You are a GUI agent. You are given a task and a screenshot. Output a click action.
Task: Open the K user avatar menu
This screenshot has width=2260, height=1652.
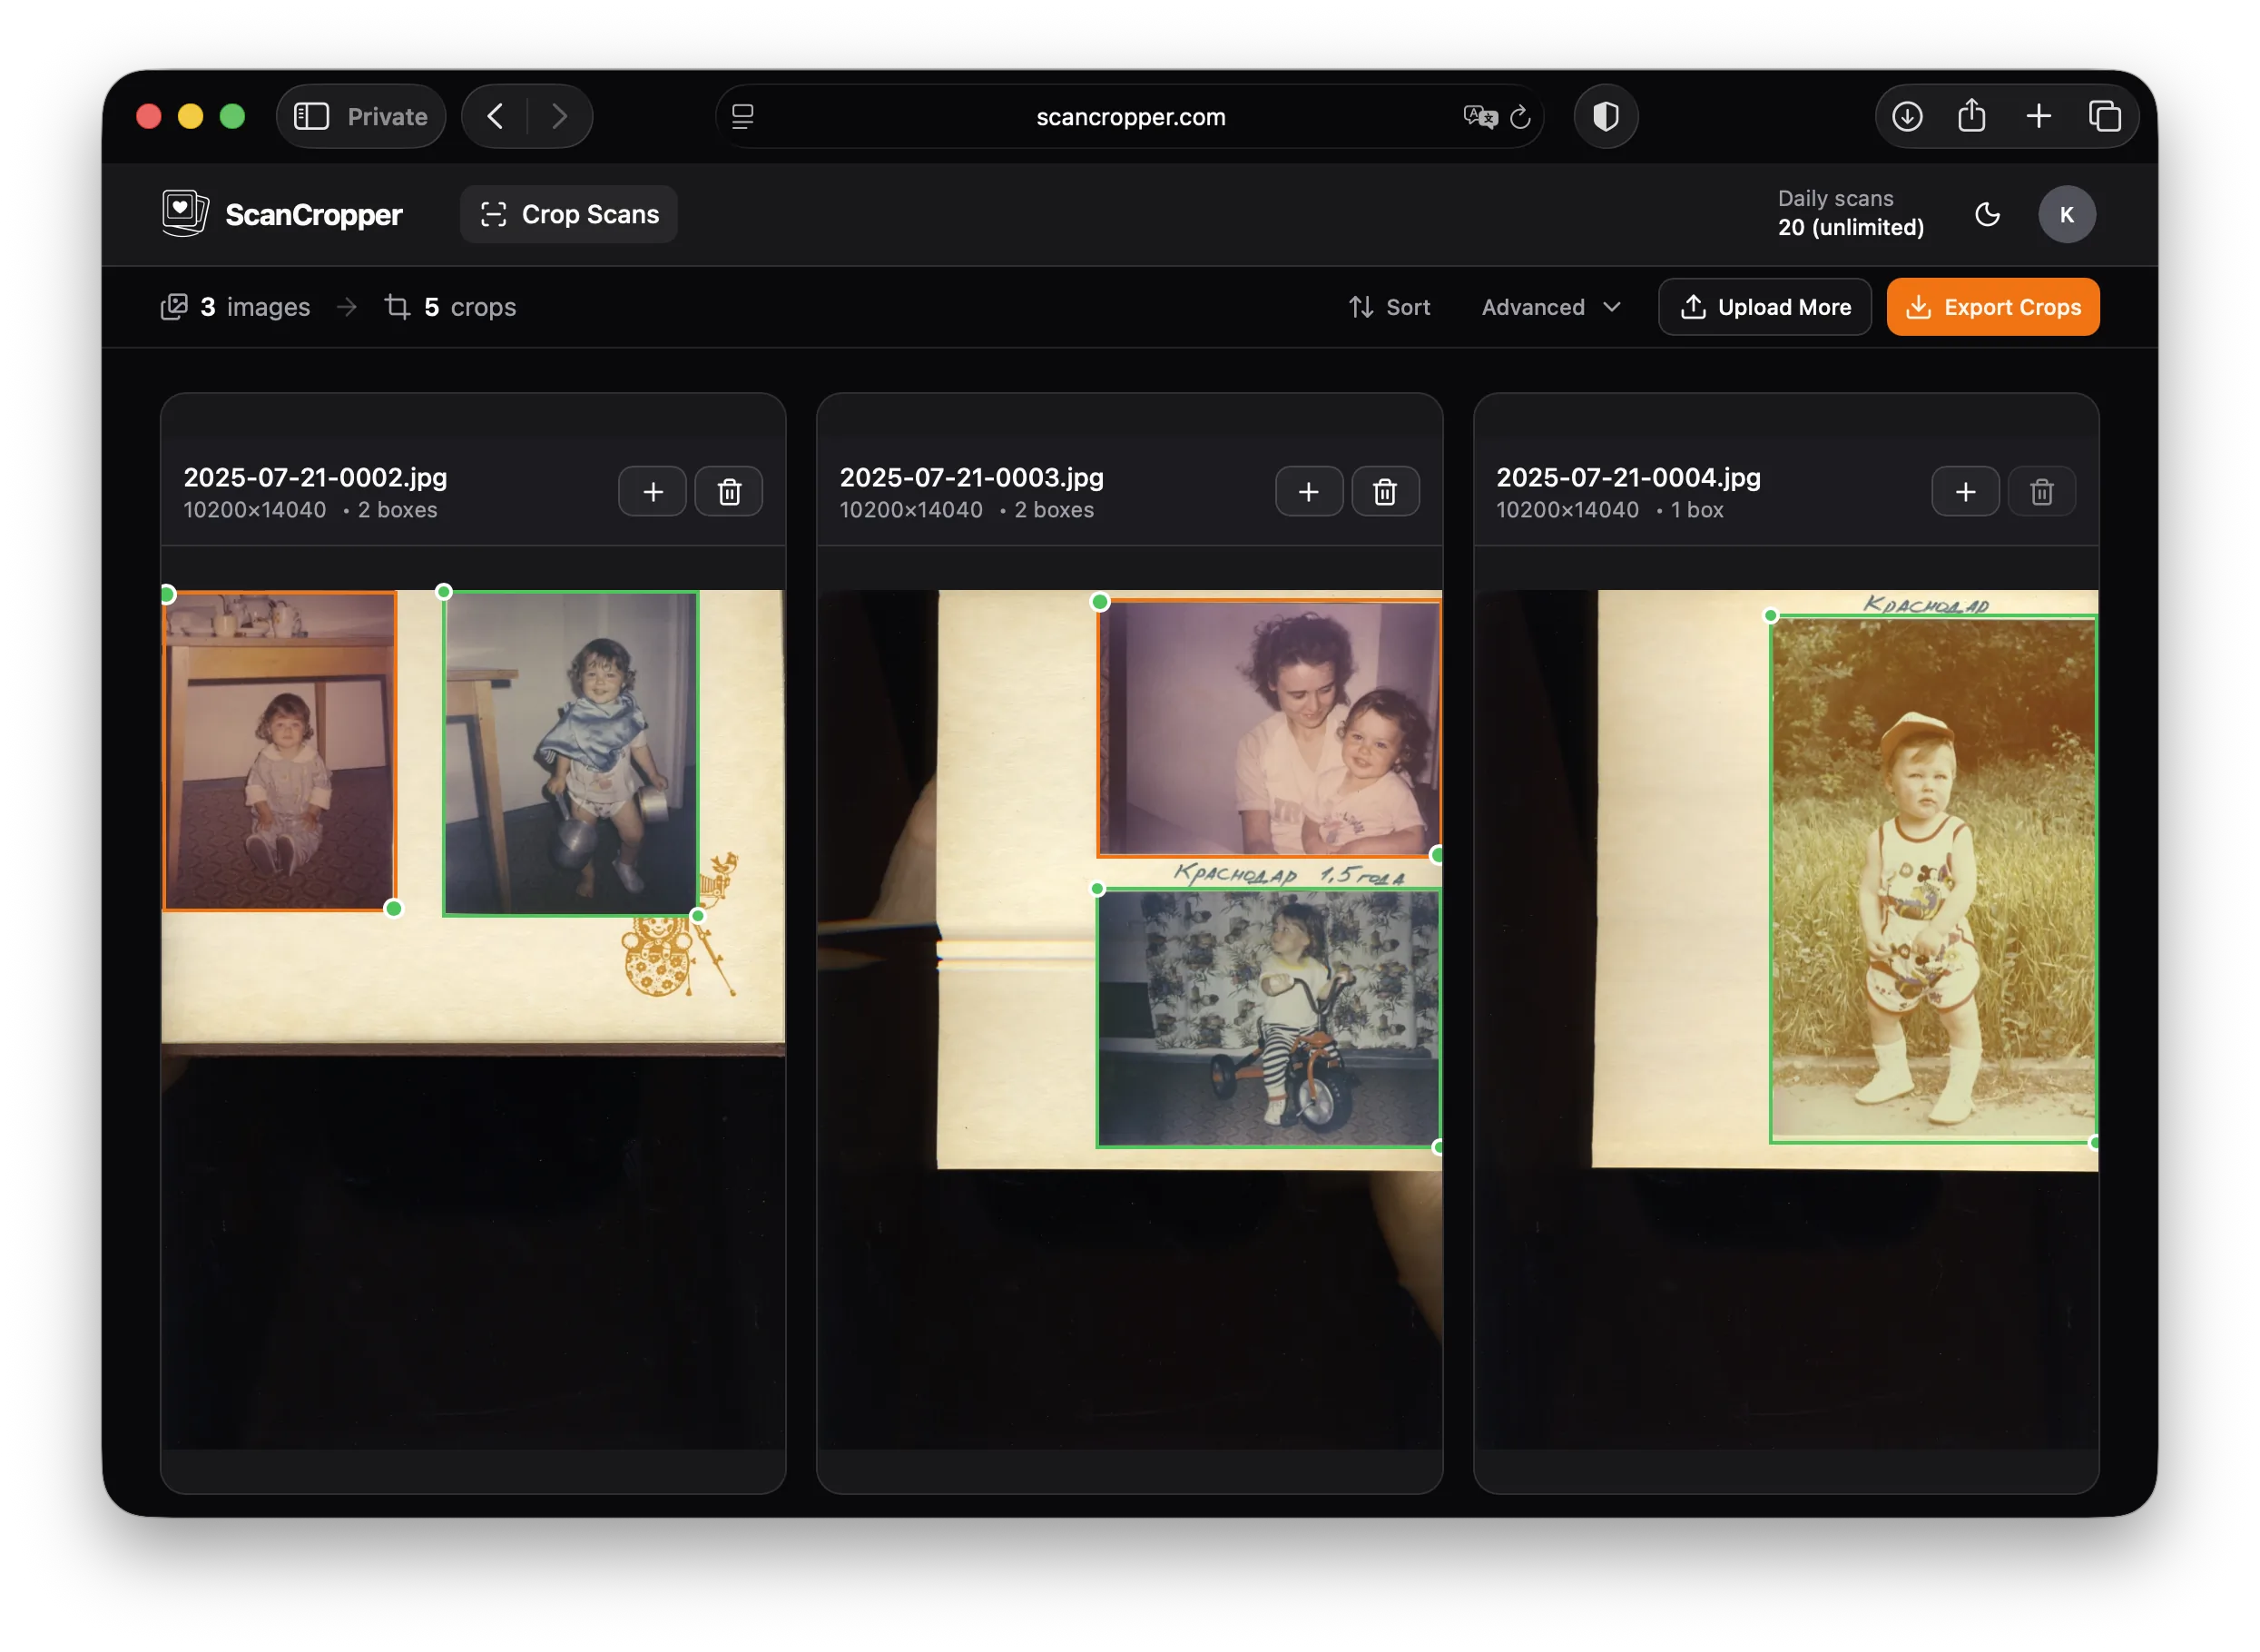2067,213
